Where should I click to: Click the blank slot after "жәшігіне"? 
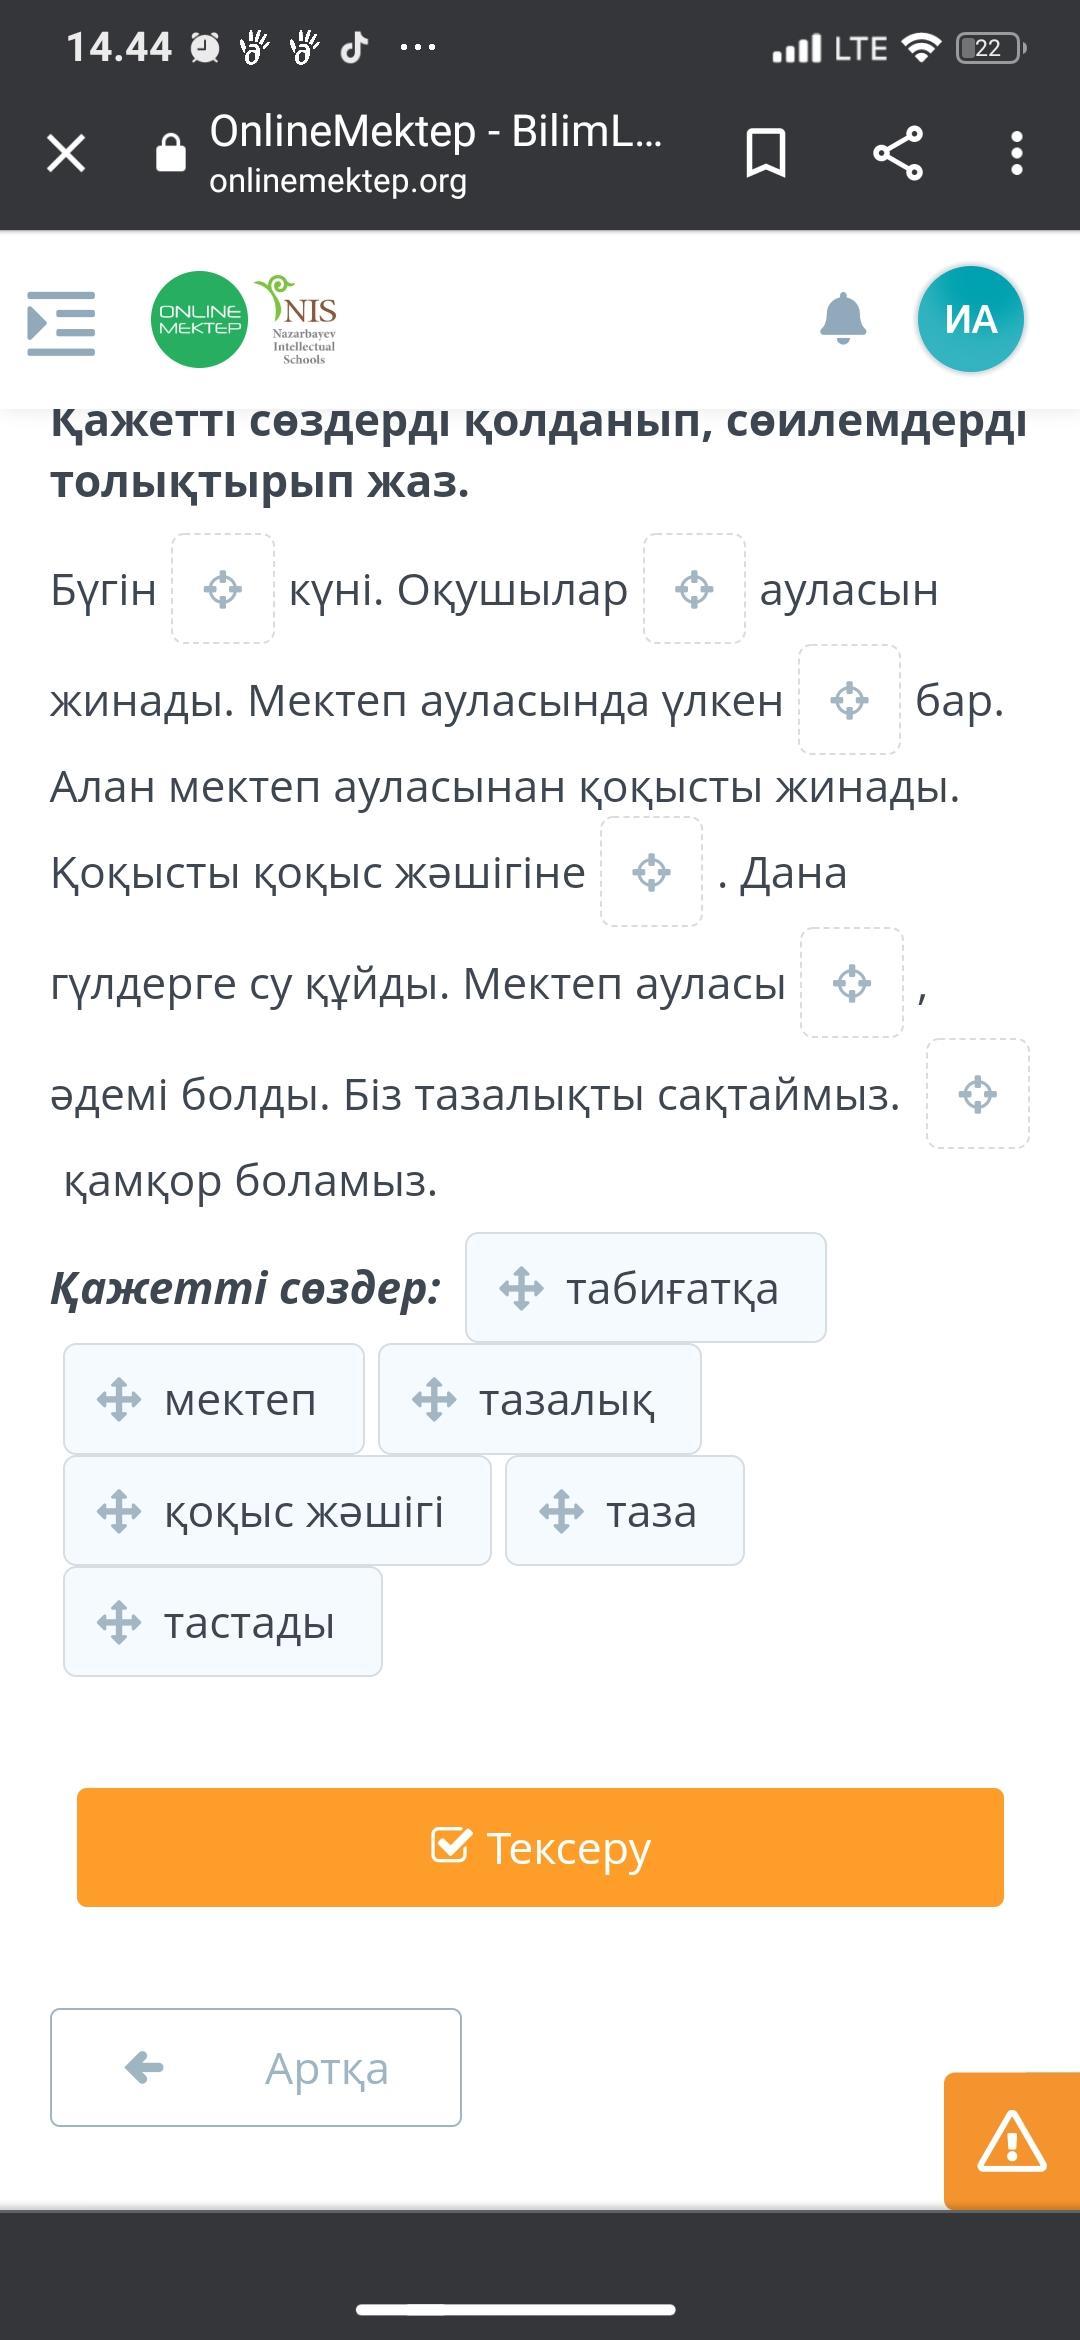[651, 872]
